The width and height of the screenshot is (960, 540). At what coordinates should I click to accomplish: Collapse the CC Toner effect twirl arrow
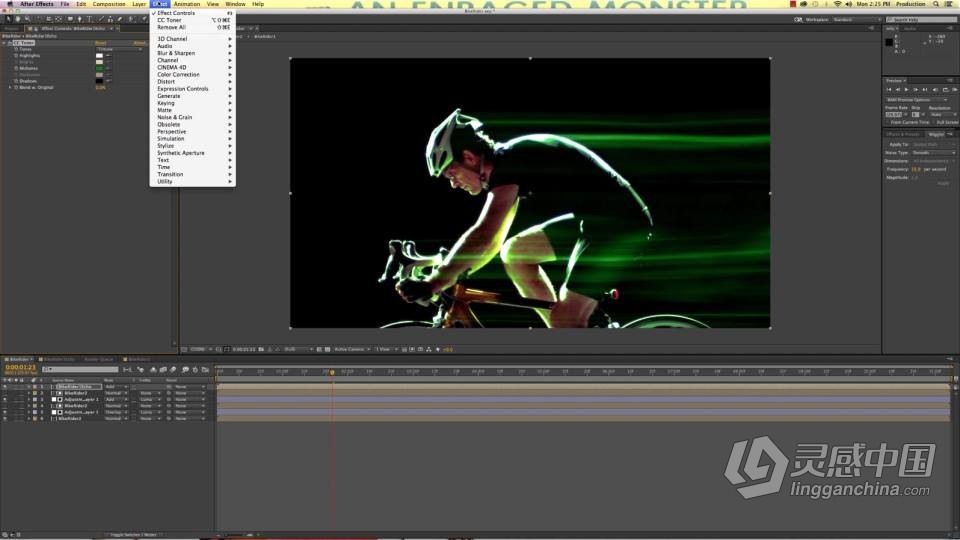click(x=3, y=43)
